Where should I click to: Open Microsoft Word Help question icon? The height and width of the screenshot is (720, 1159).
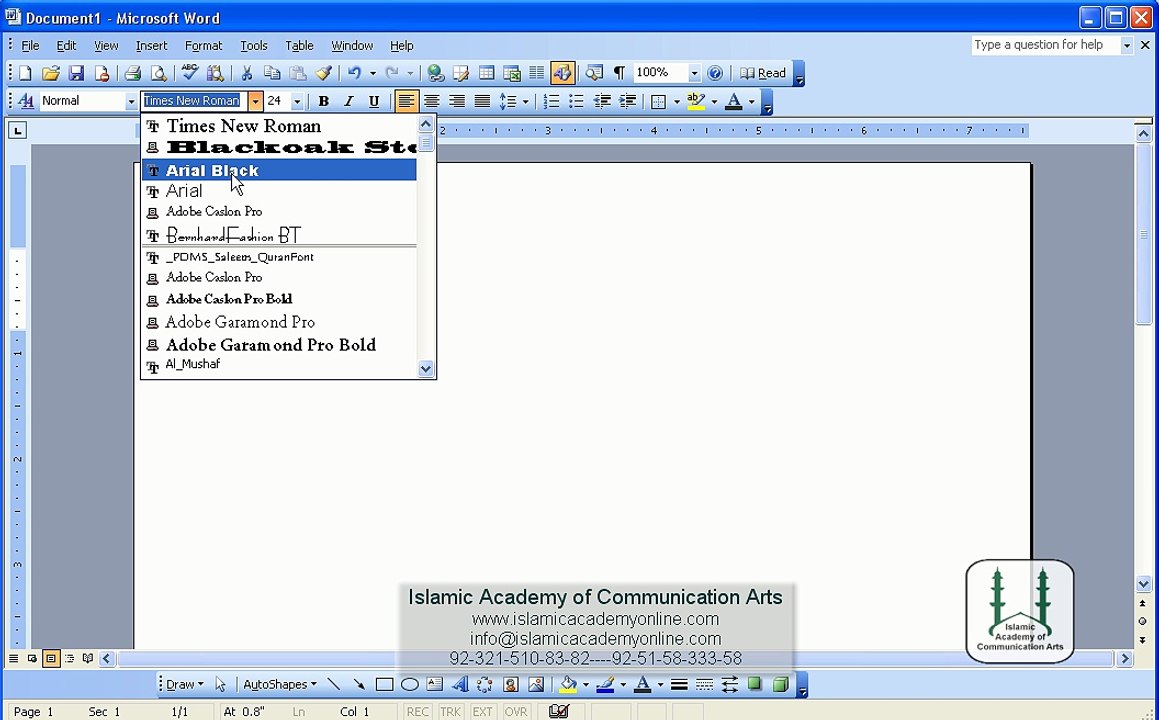point(715,73)
